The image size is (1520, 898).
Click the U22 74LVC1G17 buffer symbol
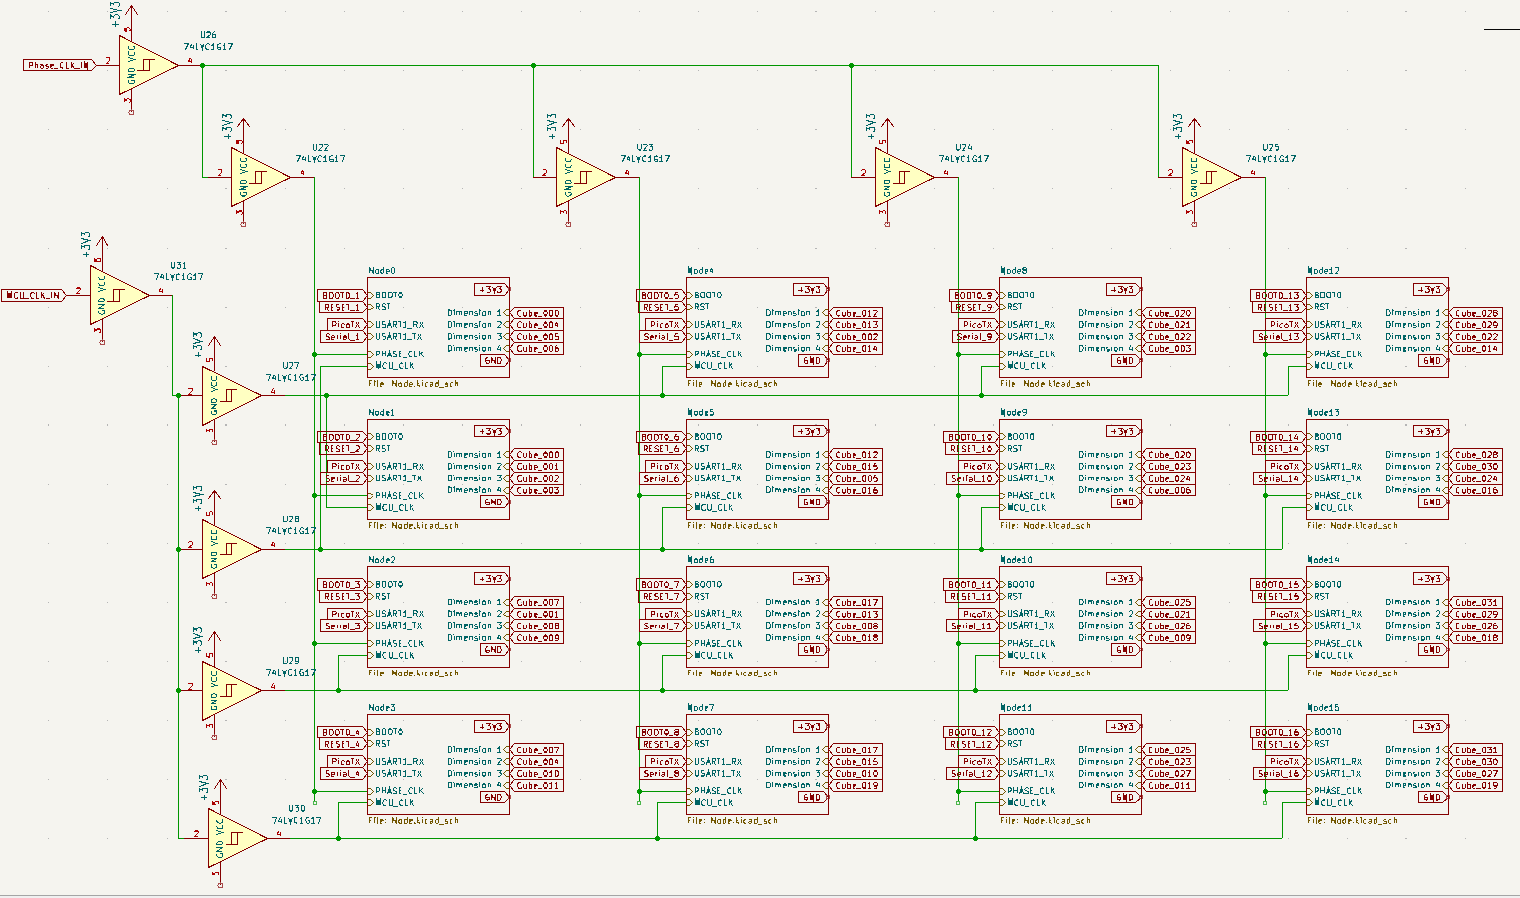tap(257, 178)
